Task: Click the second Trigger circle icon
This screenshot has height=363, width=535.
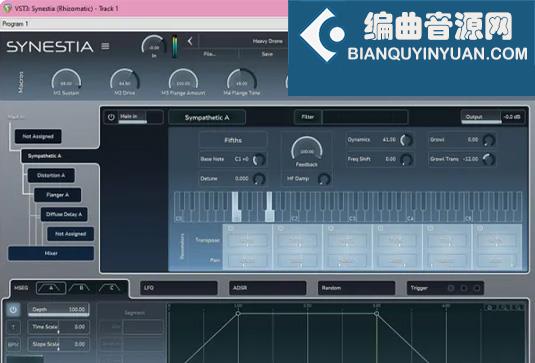Action: 464,288
